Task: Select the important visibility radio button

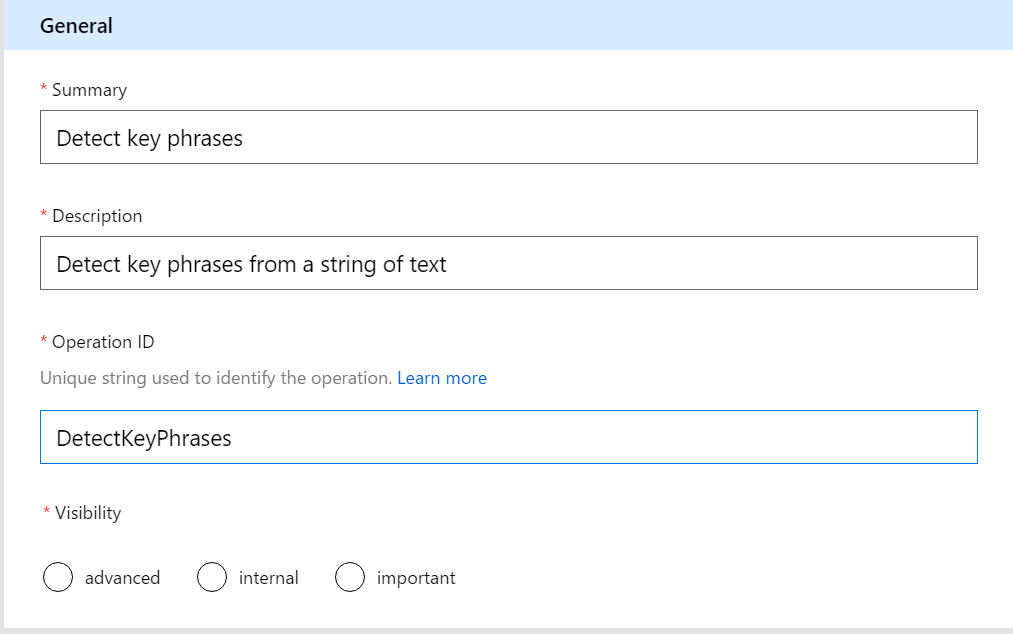Action: (350, 577)
